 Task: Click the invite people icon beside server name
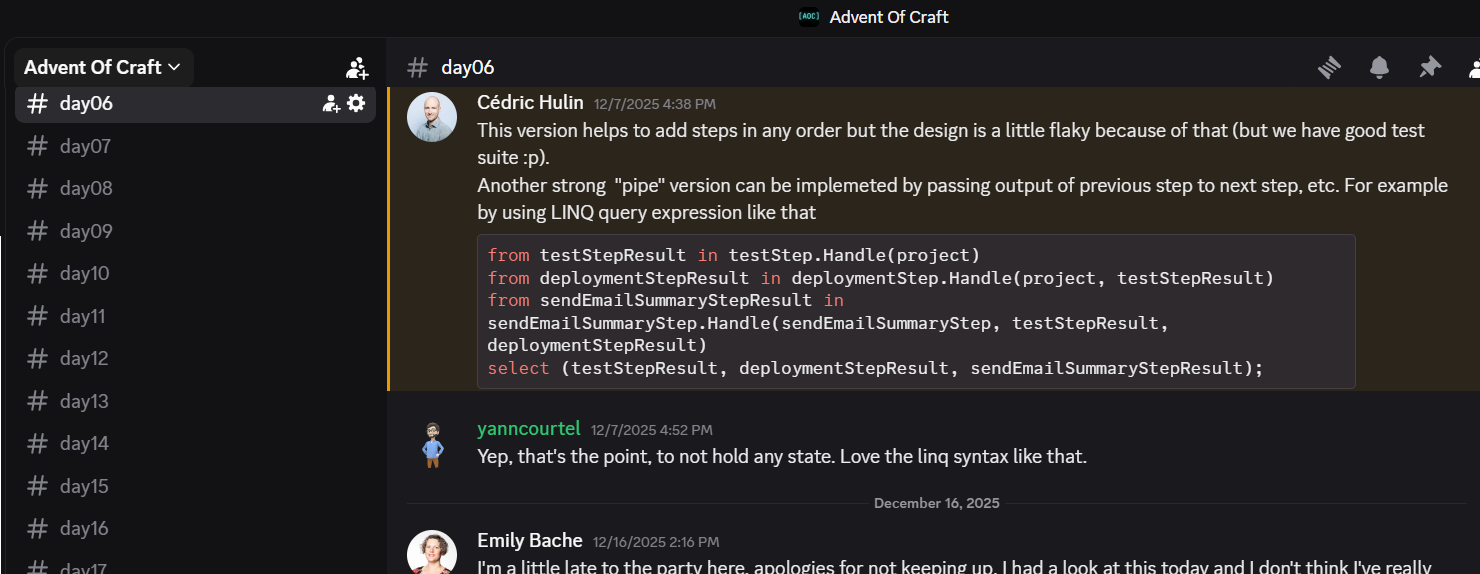point(357,68)
